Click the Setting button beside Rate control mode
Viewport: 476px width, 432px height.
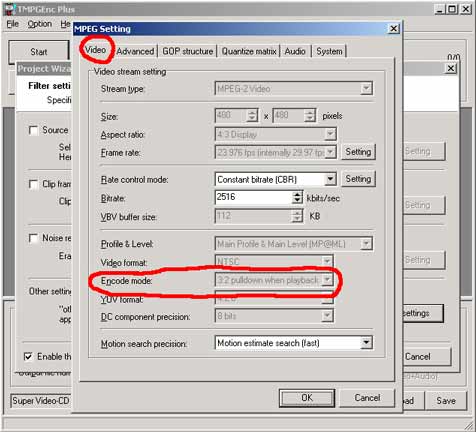click(358, 179)
